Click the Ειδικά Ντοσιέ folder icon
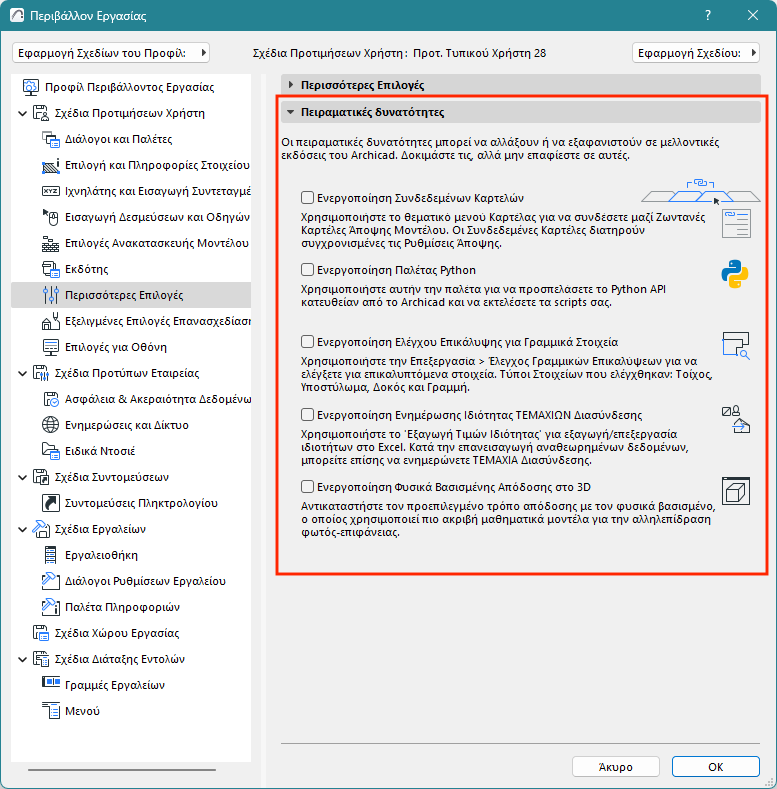 pos(50,451)
